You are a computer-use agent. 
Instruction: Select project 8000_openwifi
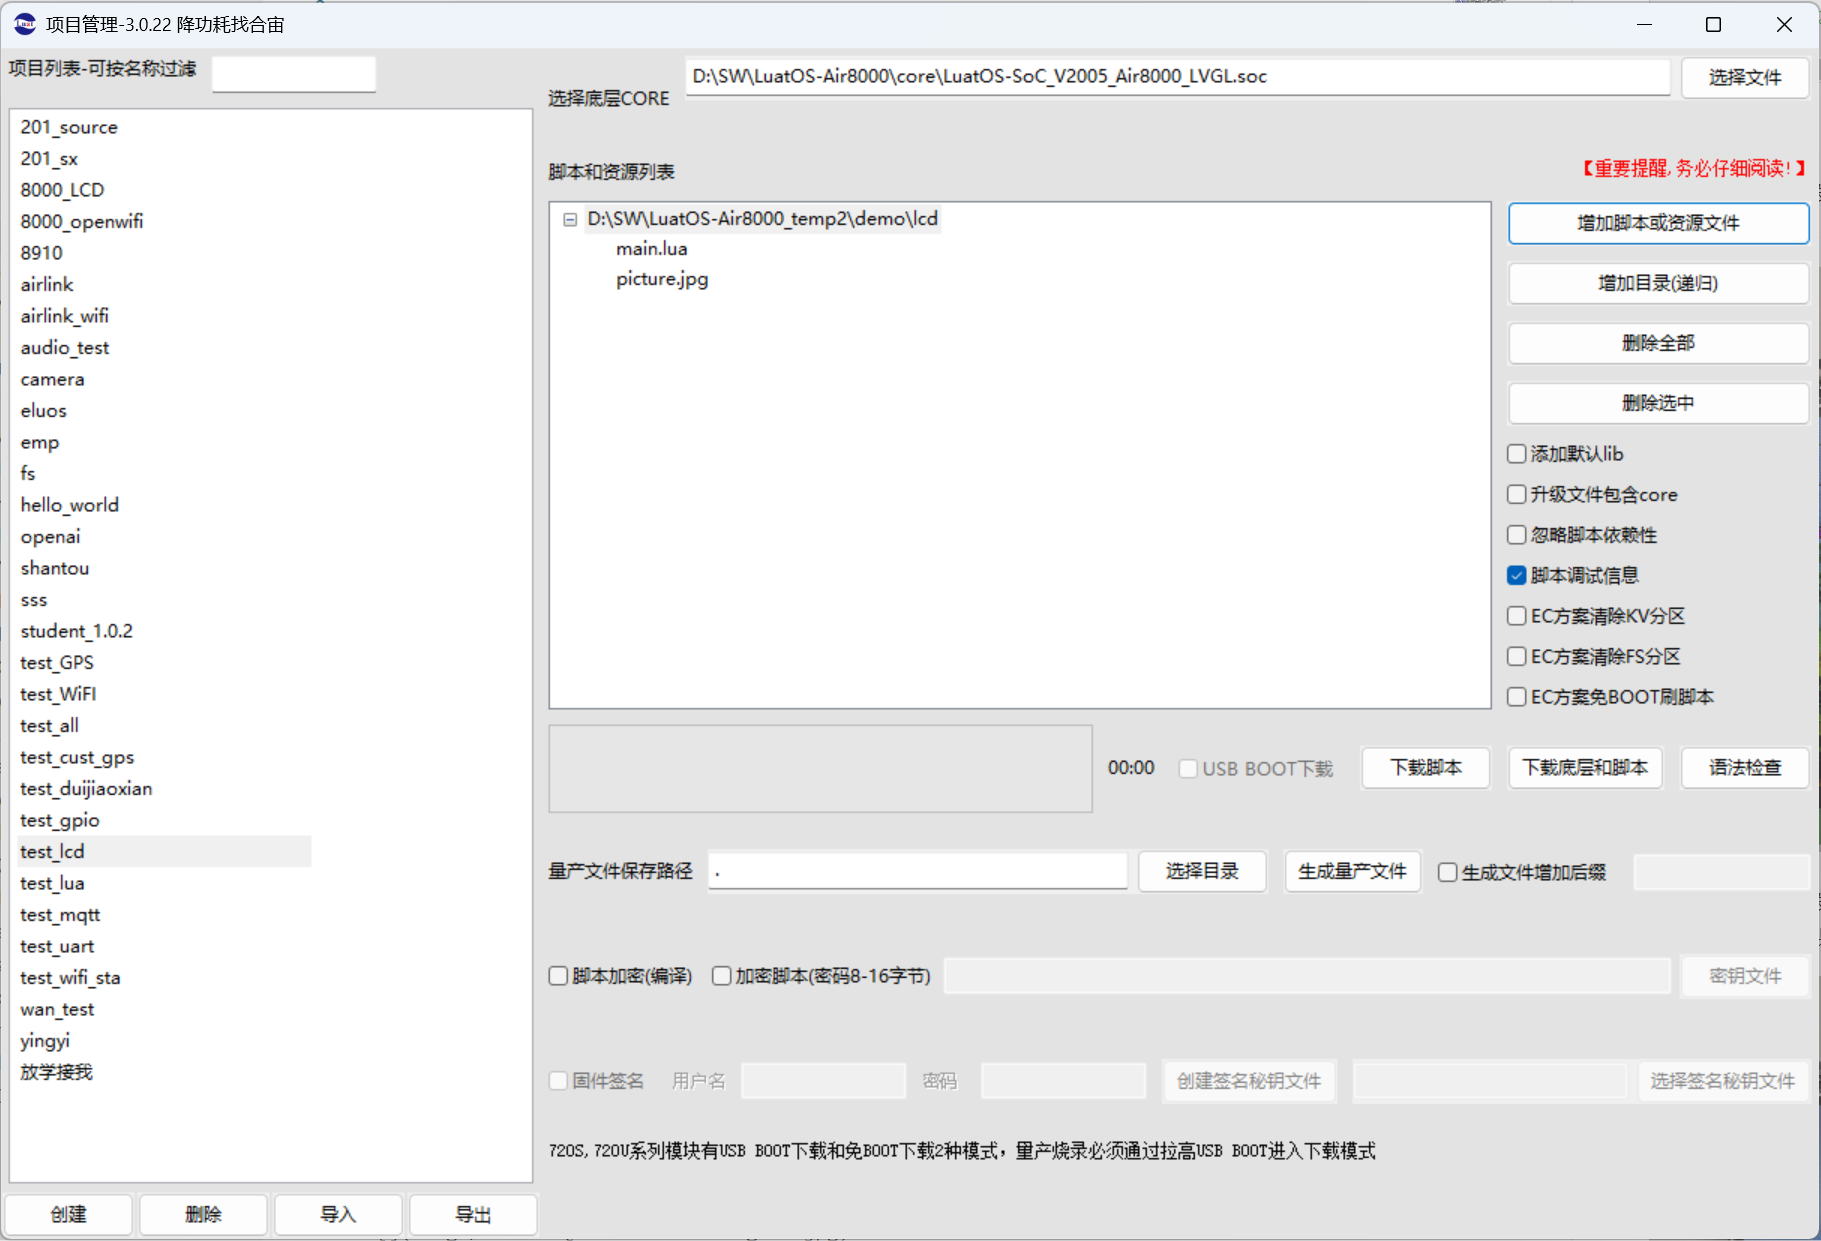pos(82,222)
